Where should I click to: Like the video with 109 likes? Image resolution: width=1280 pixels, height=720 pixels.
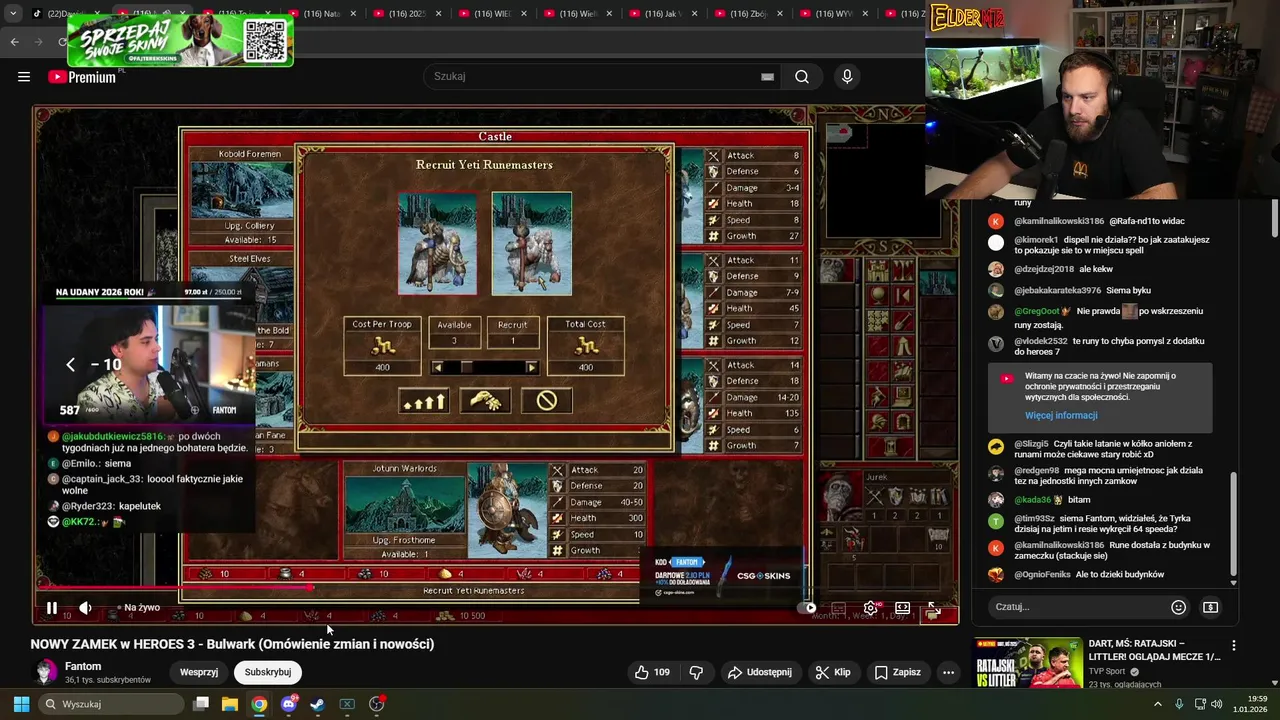click(651, 672)
